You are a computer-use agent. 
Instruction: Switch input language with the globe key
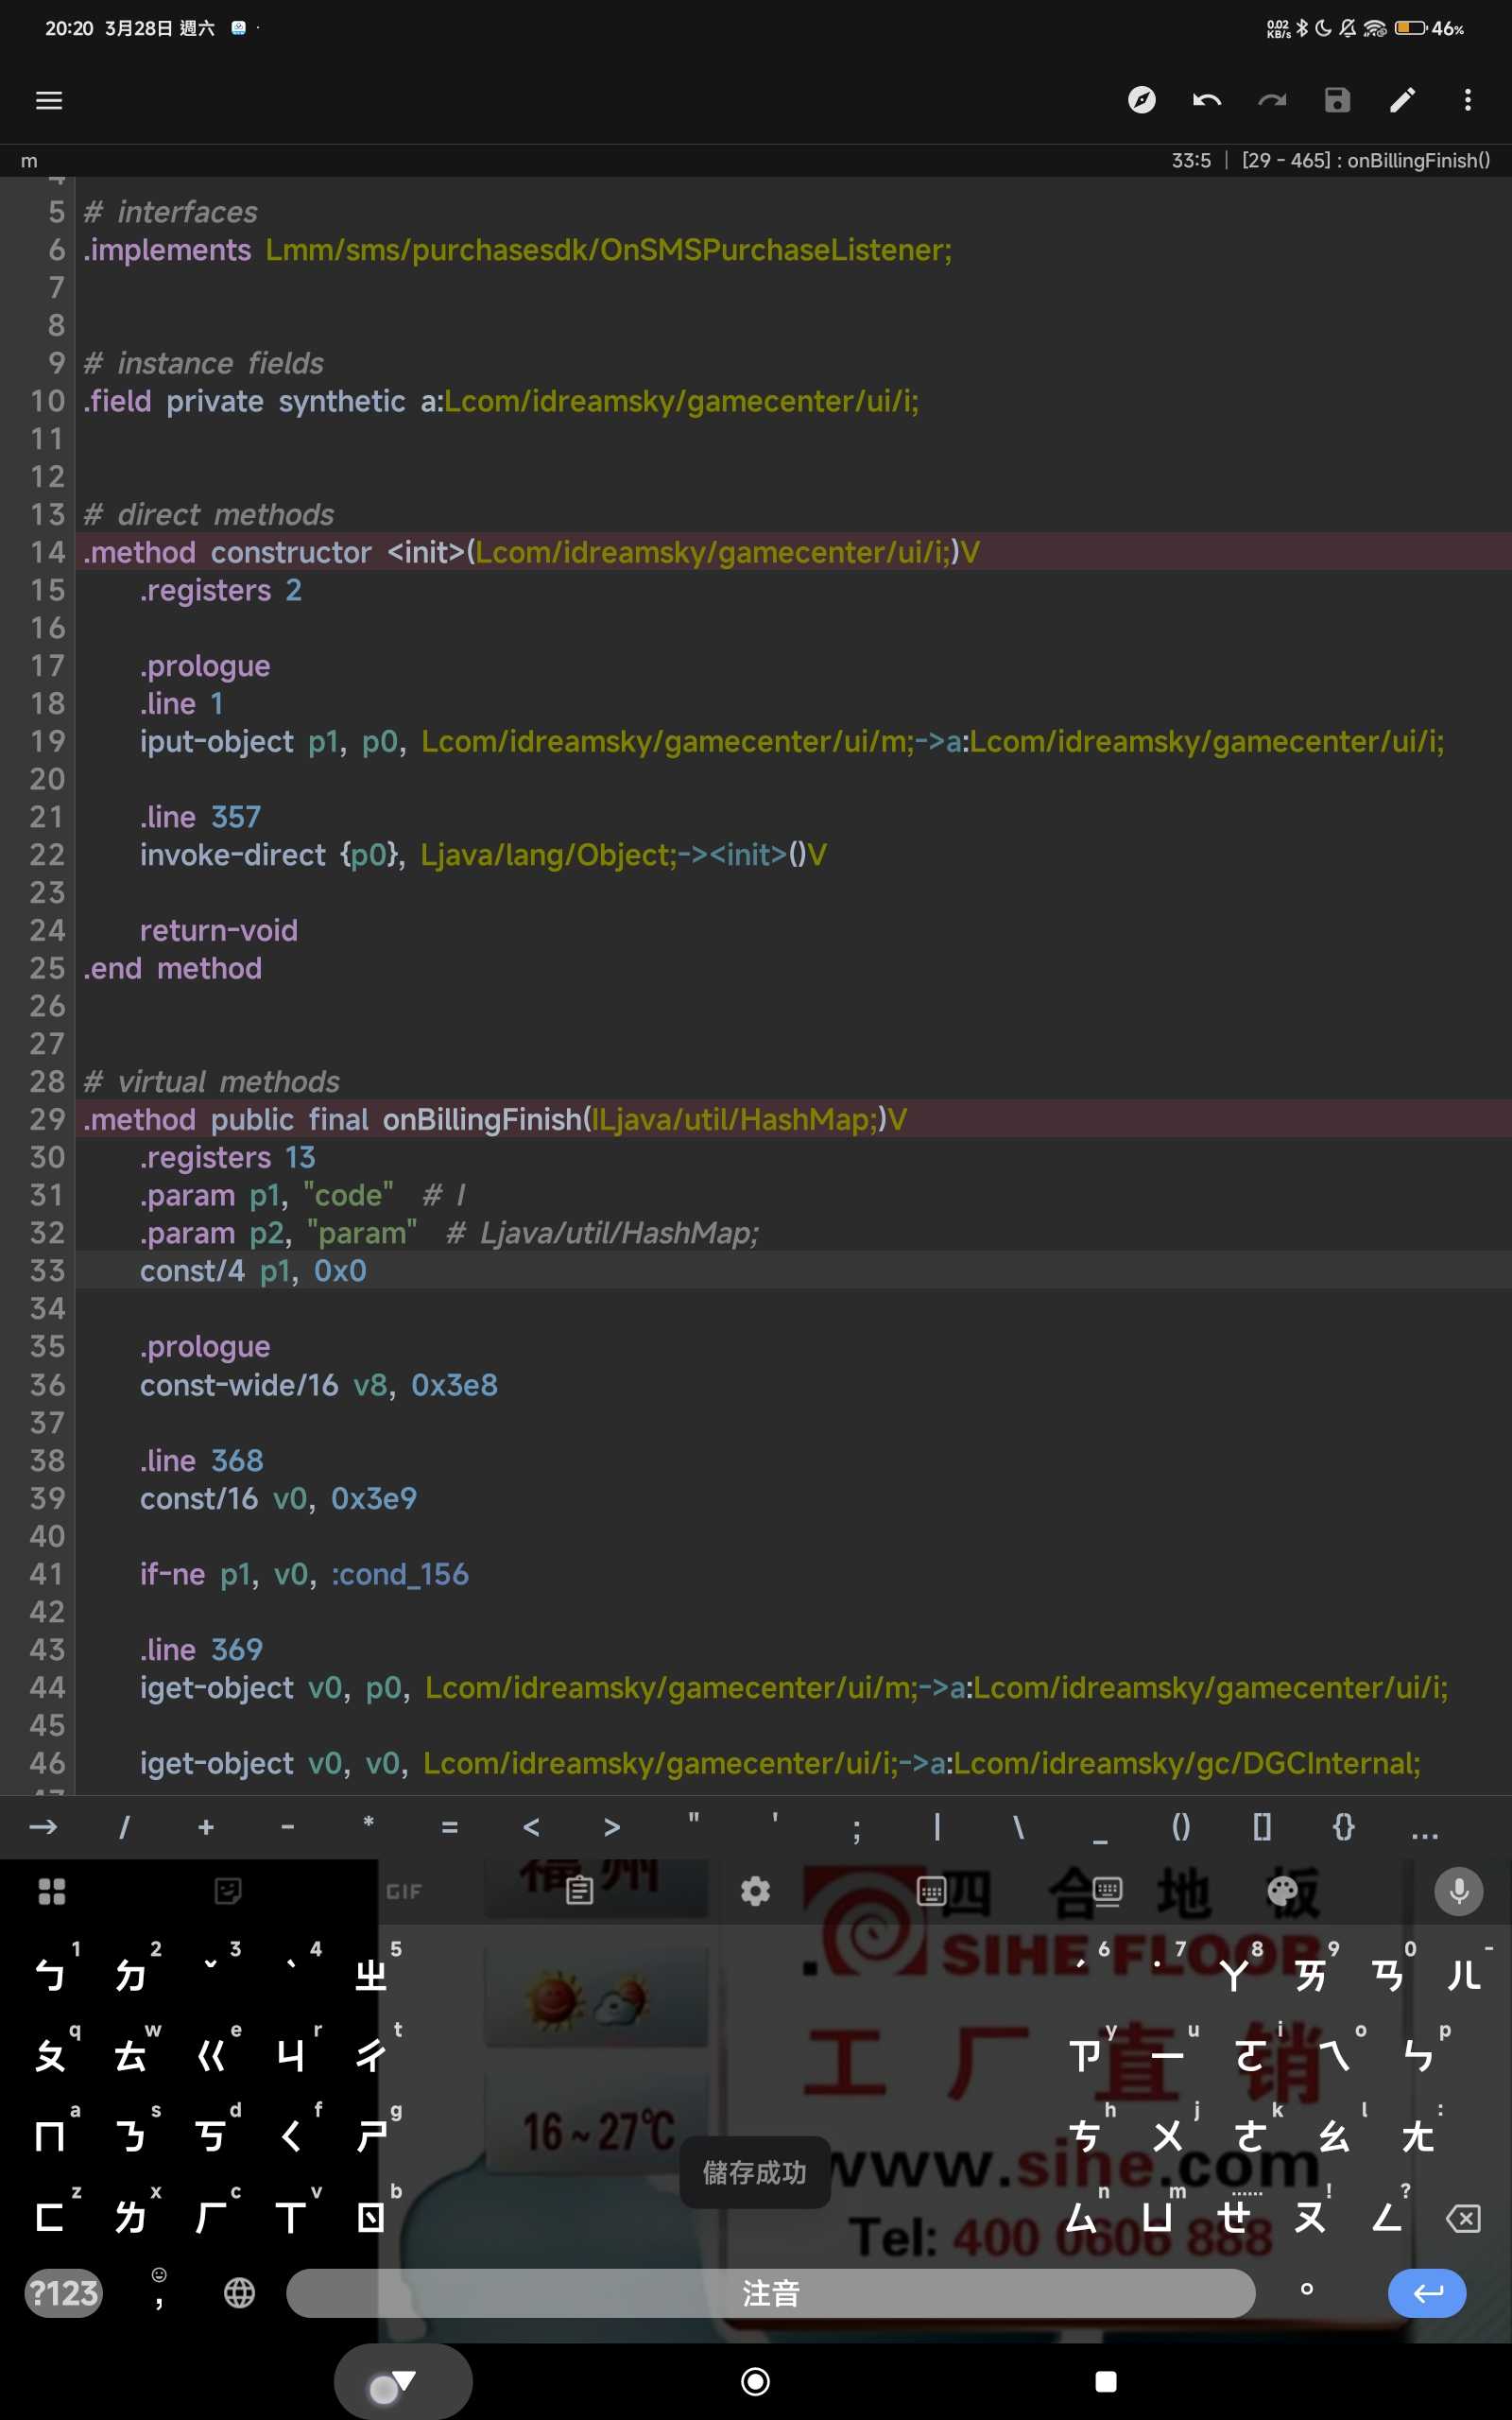[239, 2292]
